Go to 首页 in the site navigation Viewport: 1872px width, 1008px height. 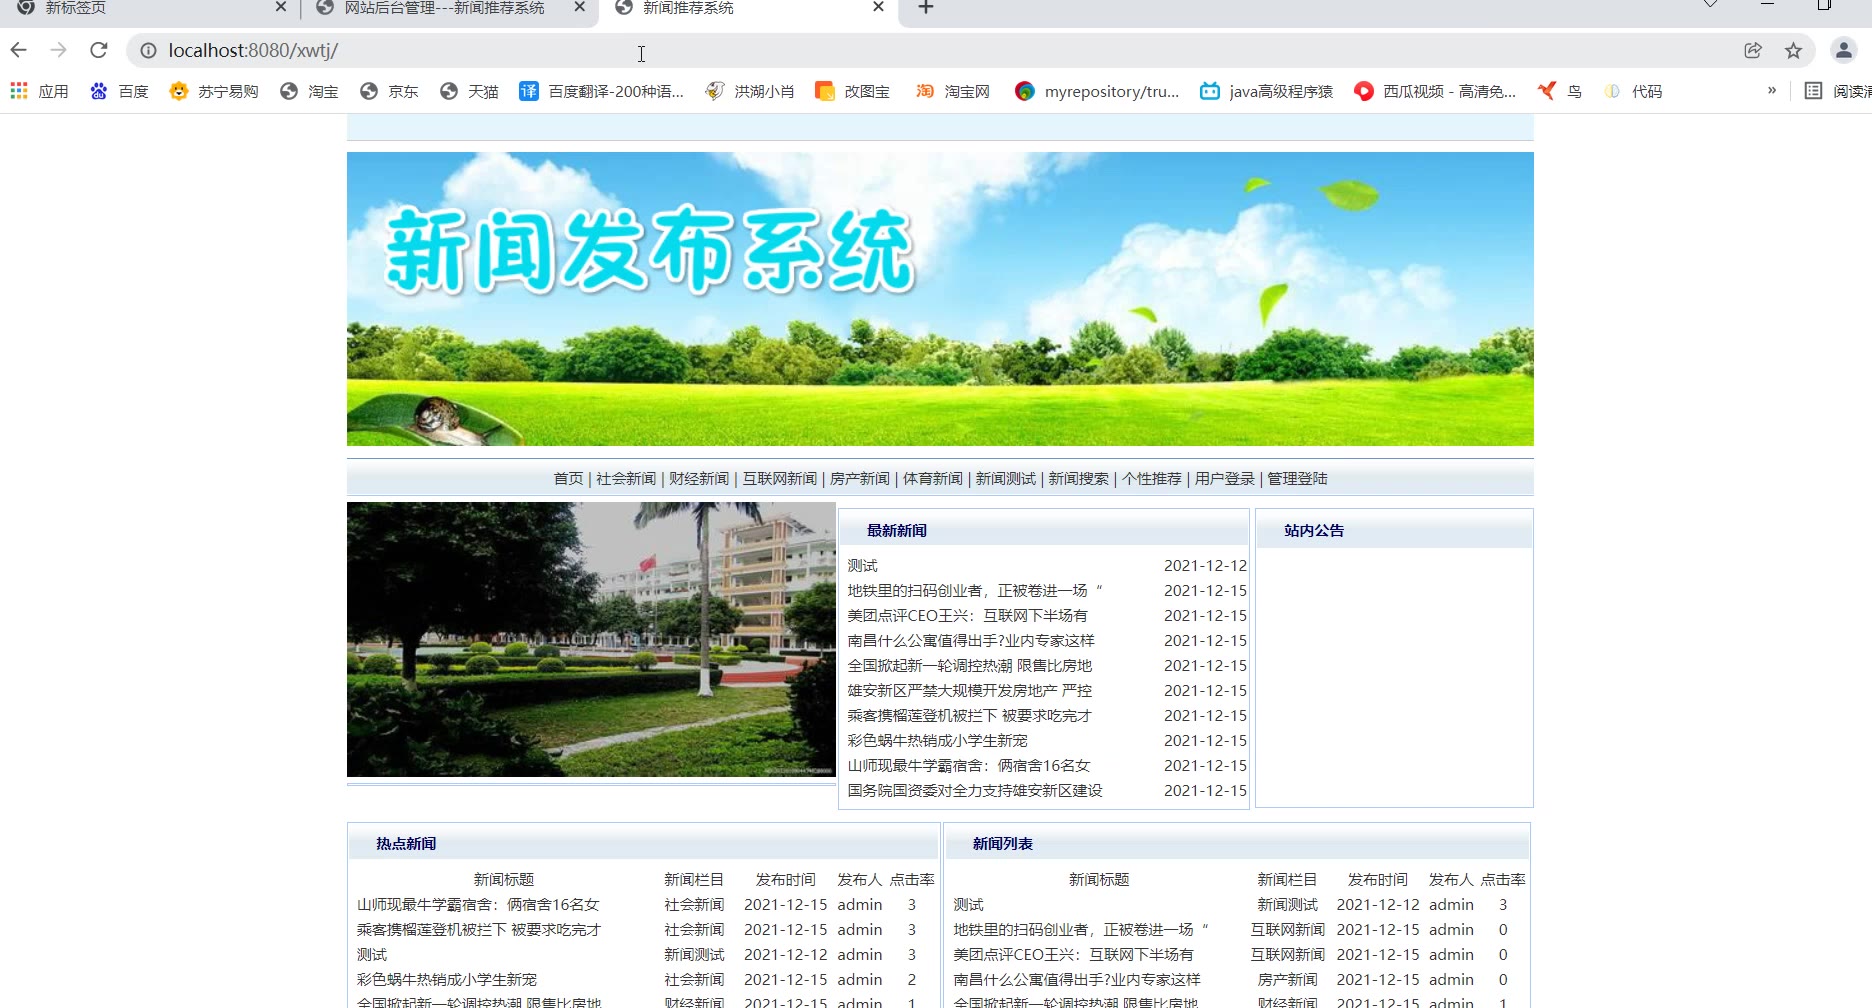(568, 479)
